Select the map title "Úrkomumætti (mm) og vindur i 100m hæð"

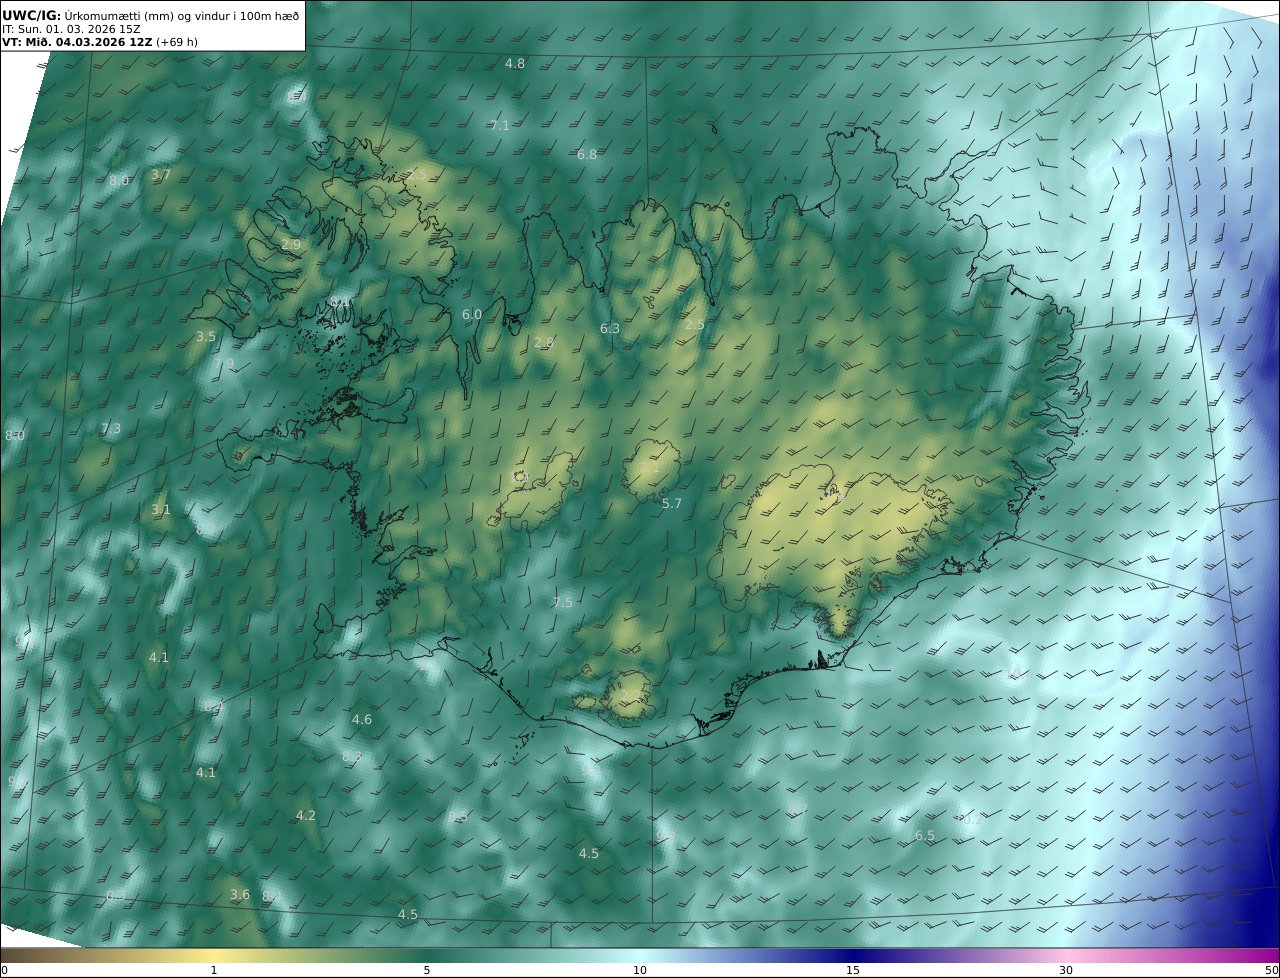click(182, 16)
